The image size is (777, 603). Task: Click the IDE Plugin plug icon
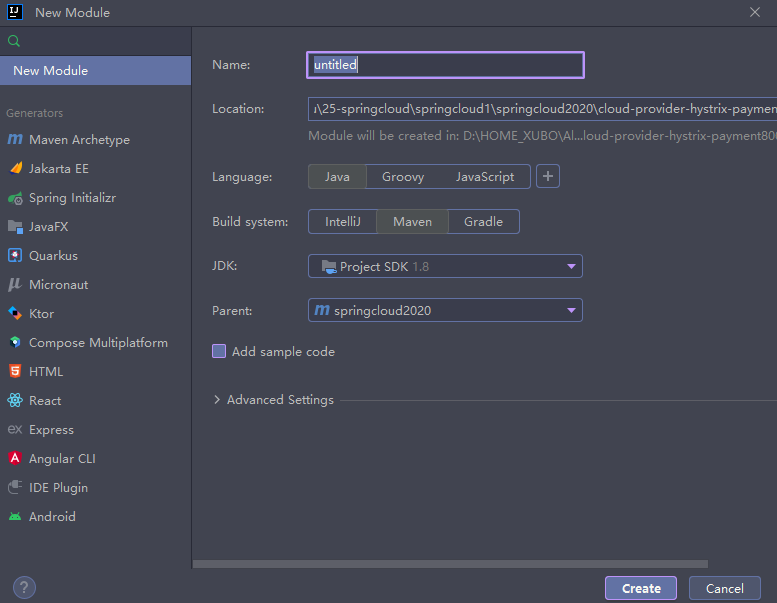click(15, 488)
